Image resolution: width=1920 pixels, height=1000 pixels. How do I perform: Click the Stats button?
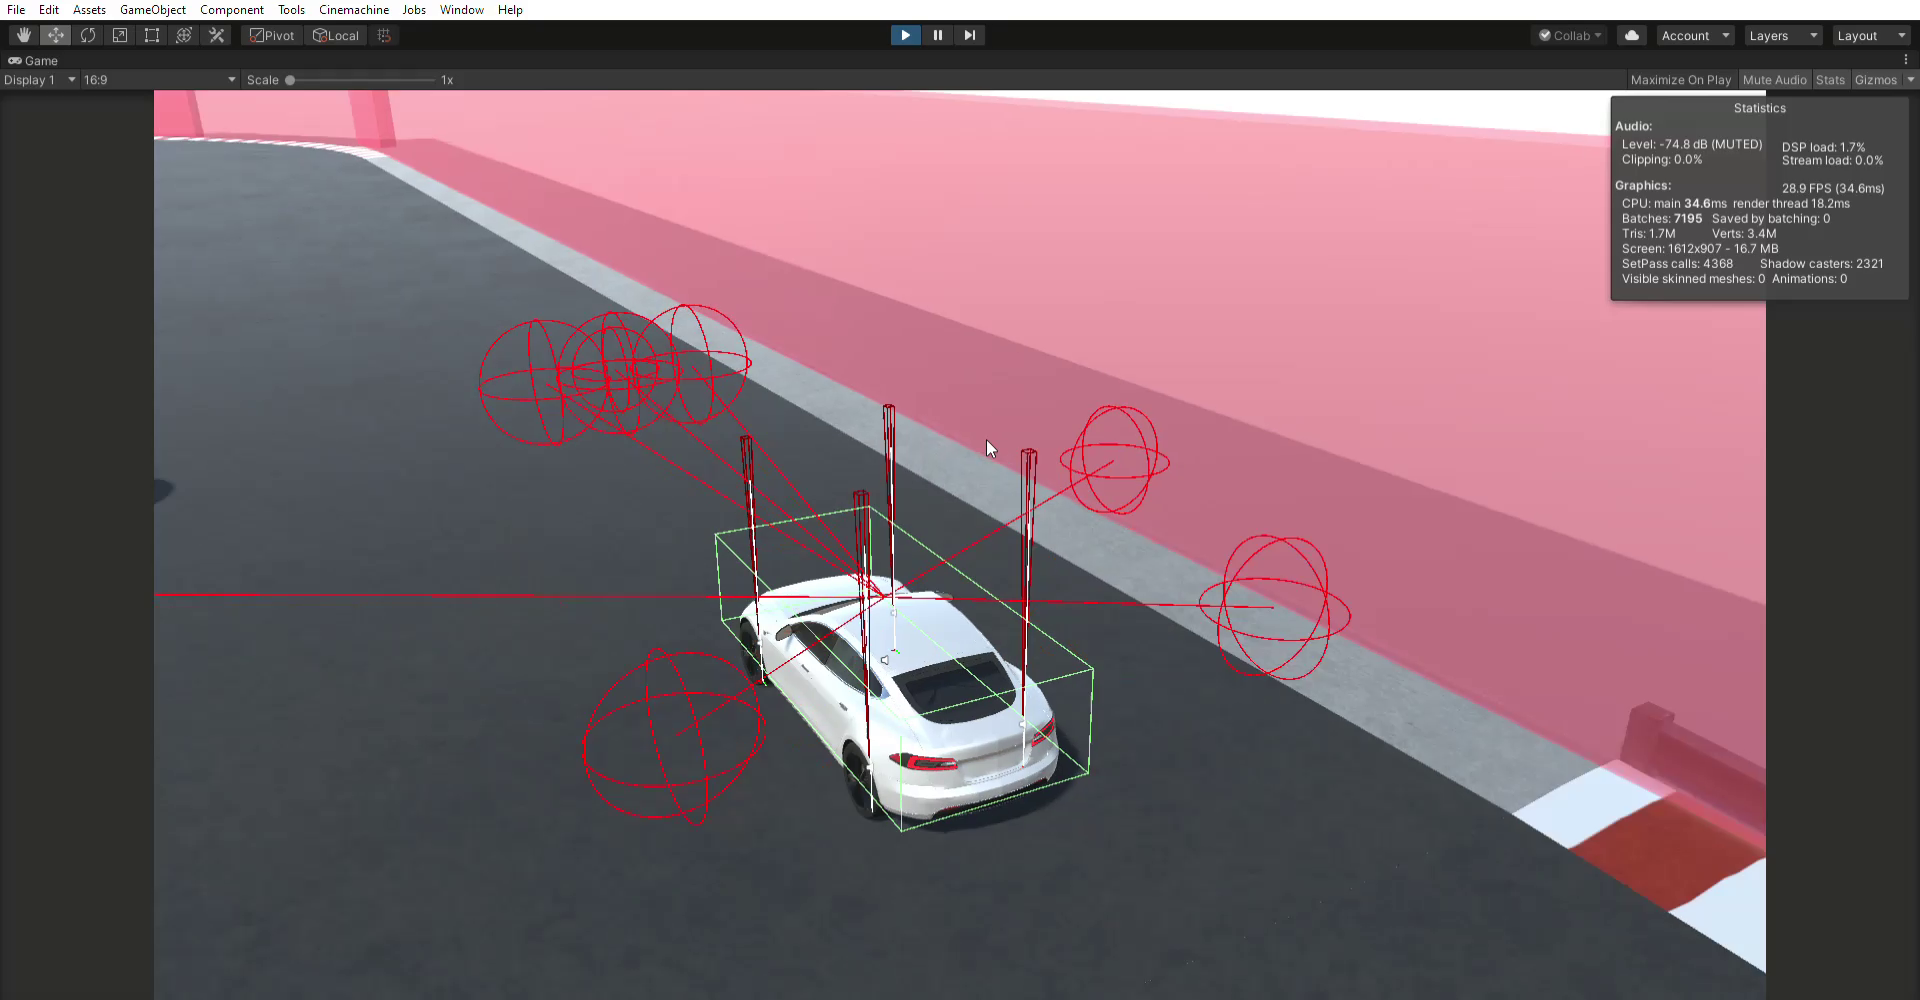coord(1830,79)
